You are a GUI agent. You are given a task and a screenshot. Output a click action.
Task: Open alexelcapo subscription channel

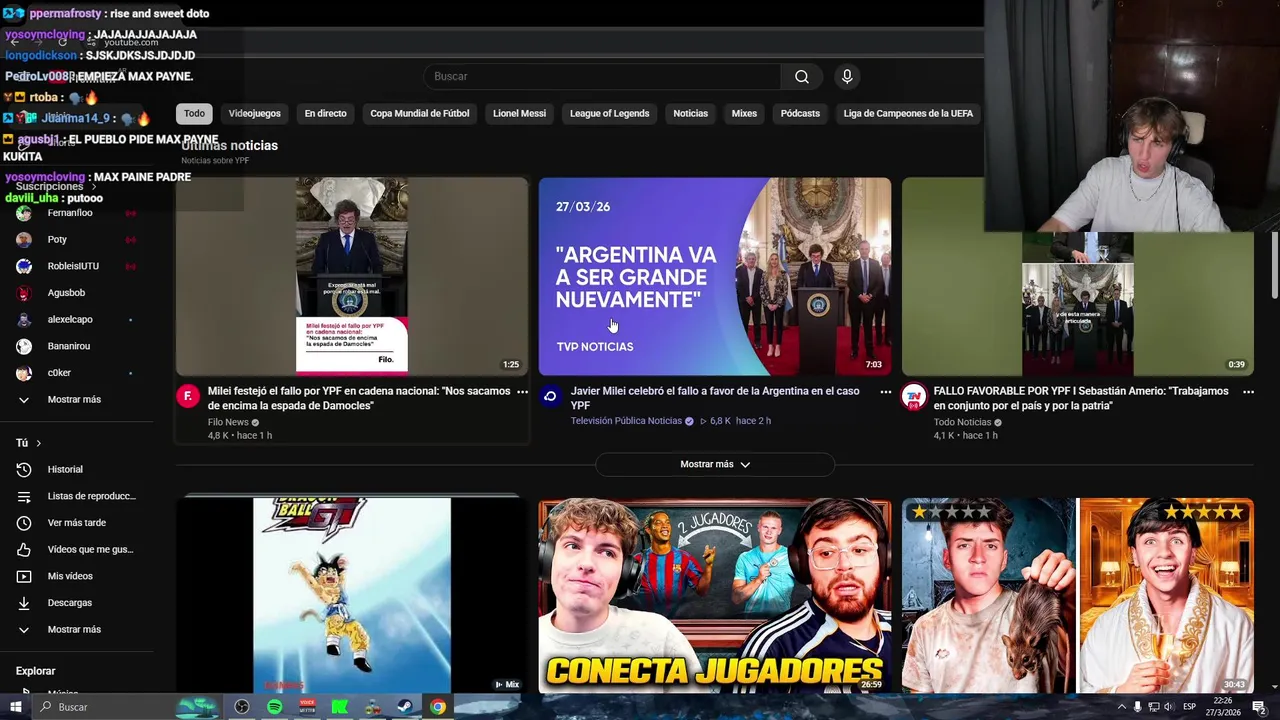(x=78, y=319)
